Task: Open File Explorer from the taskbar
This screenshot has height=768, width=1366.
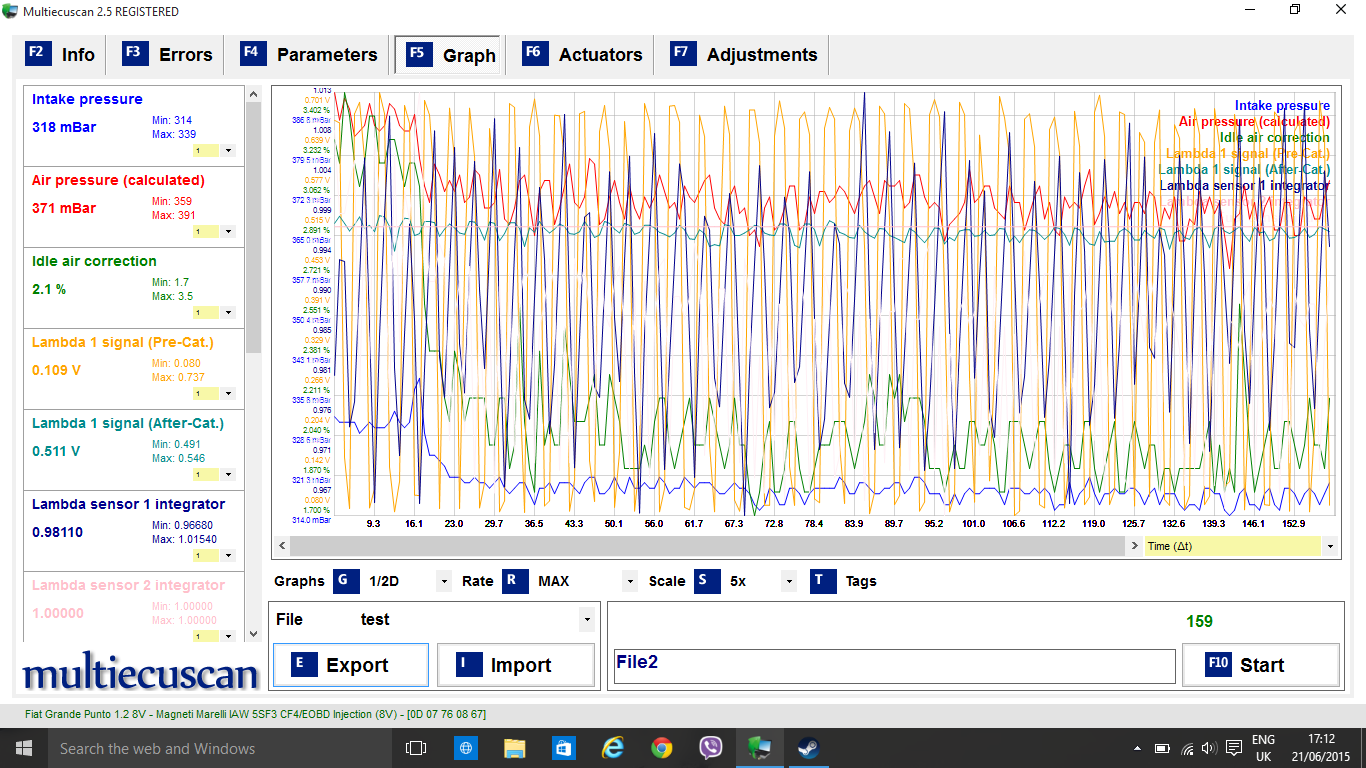Action: [514, 748]
